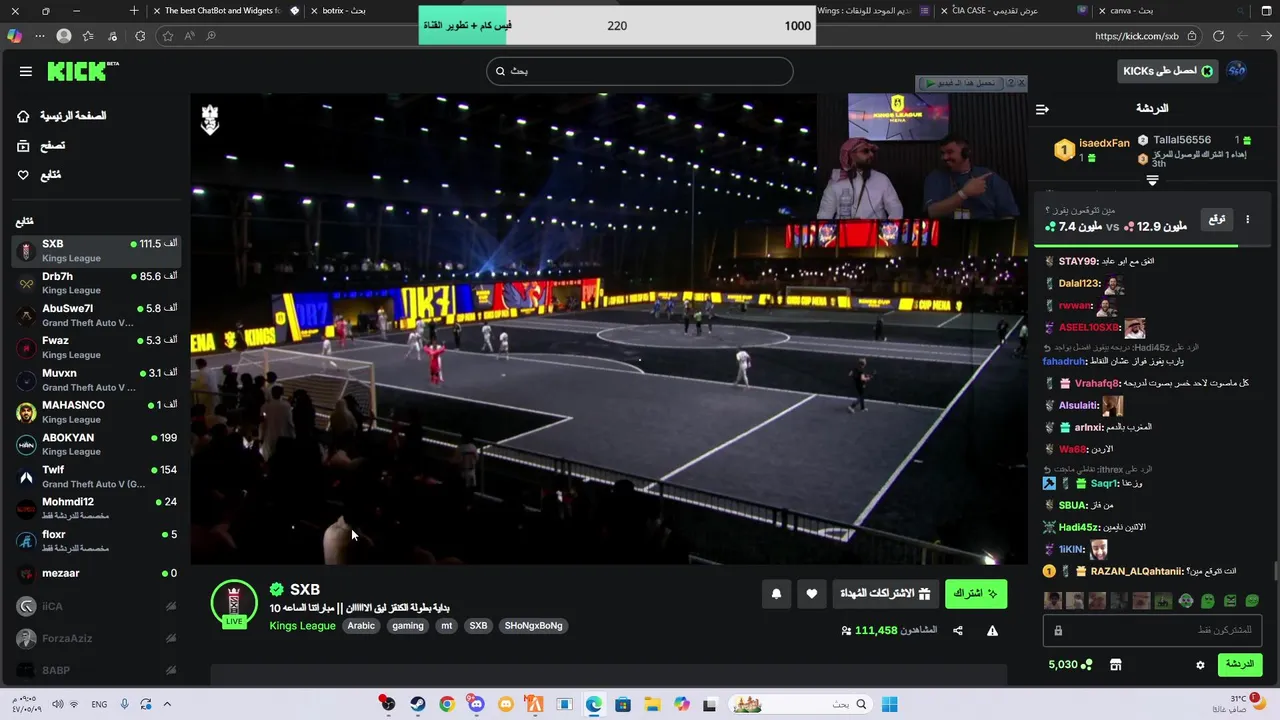Screen dimensions: 1280x720
Task: Open the Drb7h channel in the sidebar
Action: [96, 283]
